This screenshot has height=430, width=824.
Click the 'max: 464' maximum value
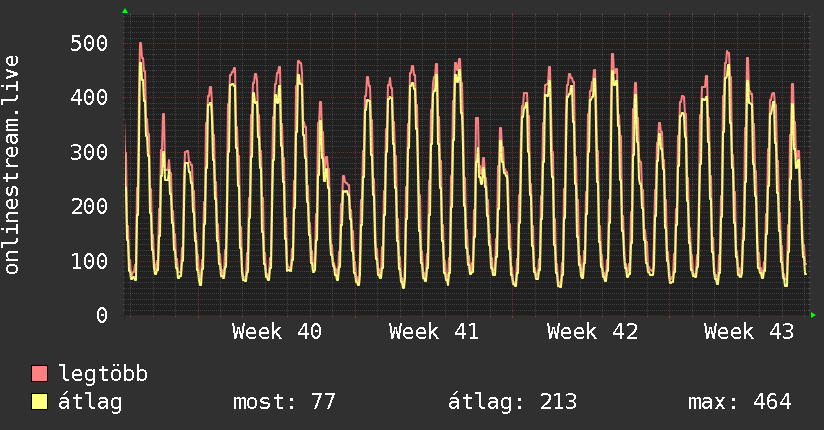(x=739, y=402)
